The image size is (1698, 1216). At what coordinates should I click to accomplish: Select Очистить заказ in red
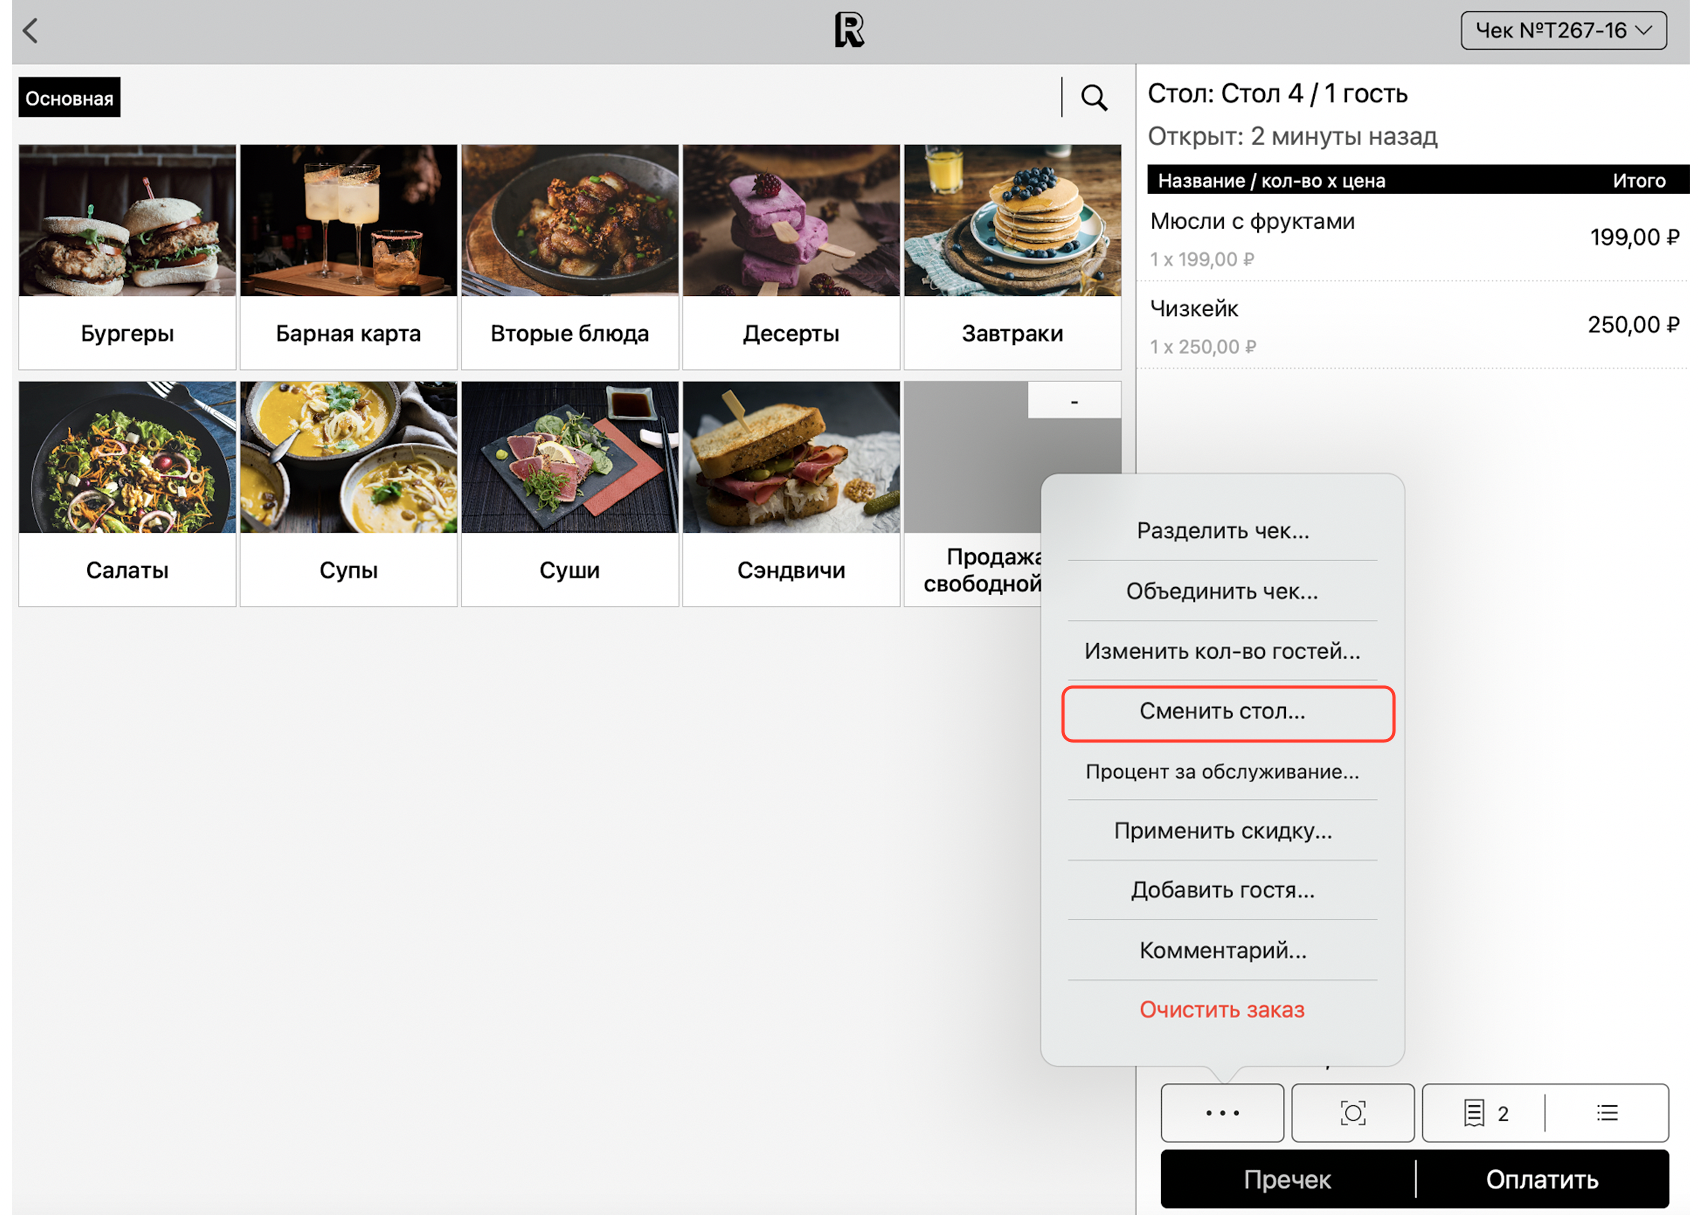click(1222, 1010)
